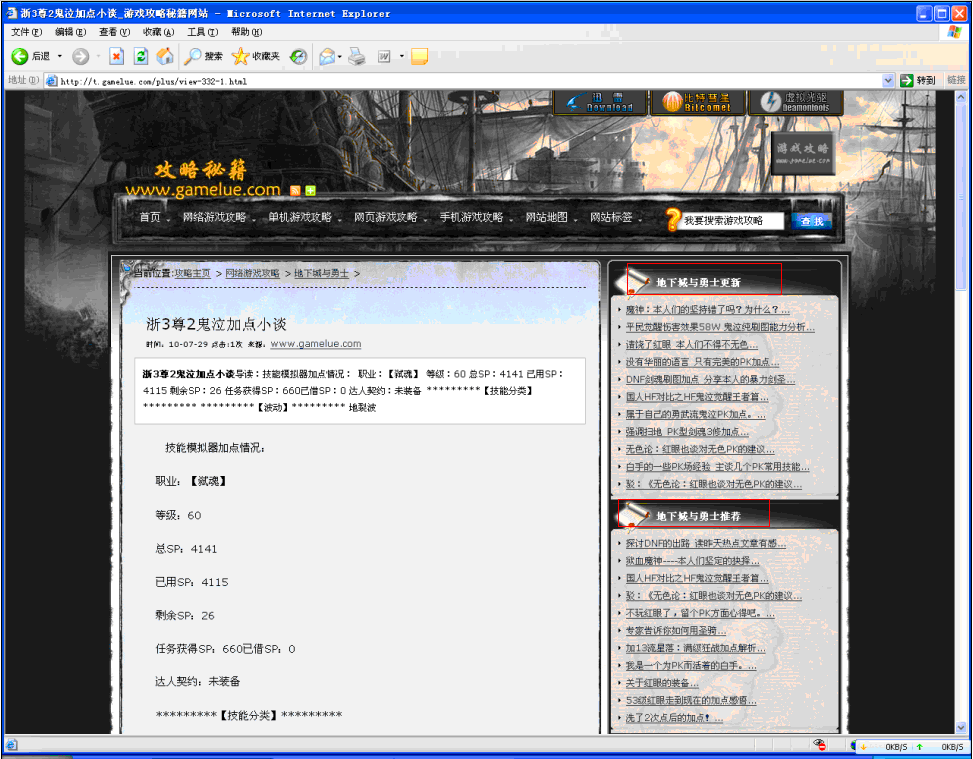Screen dimensions: 973x759
Task: Click the blue 查找 search button
Action: pos(811,221)
